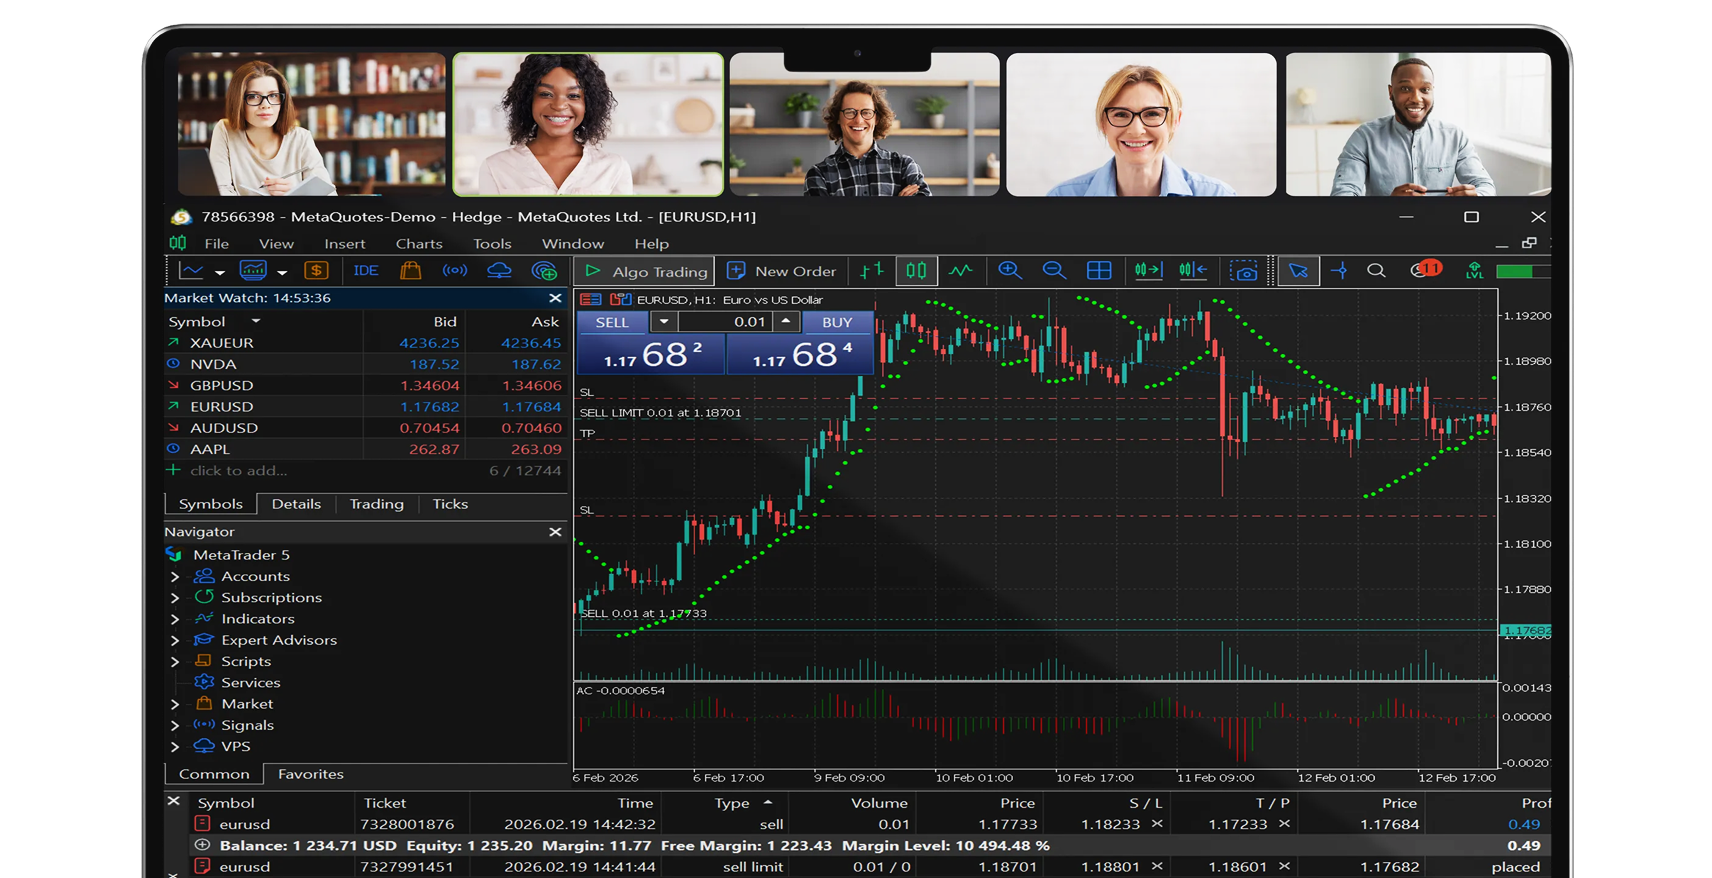Open Depth of Market icon beside EURUSD title
The height and width of the screenshot is (878, 1712).
[x=621, y=300]
